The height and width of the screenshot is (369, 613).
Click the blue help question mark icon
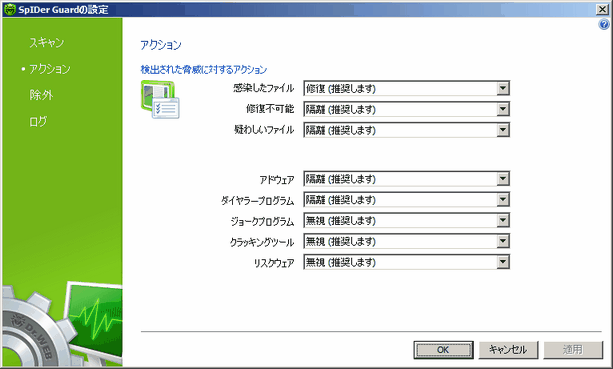pyautogui.click(x=603, y=25)
